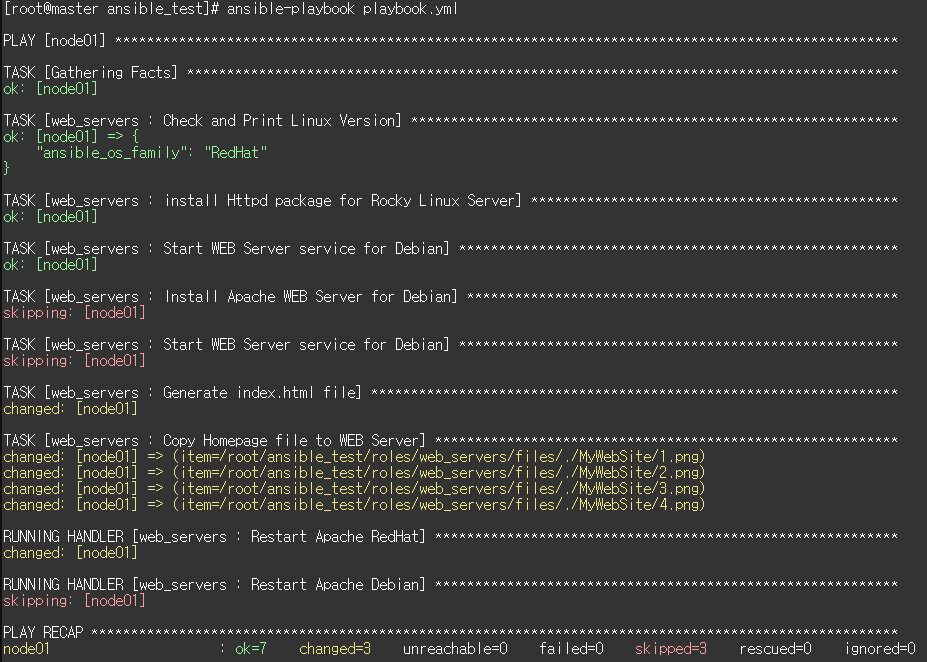The width and height of the screenshot is (927, 662).
Task: Select RUNNING HANDLER Restart Apache RedHat line
Action: [x=450, y=537]
